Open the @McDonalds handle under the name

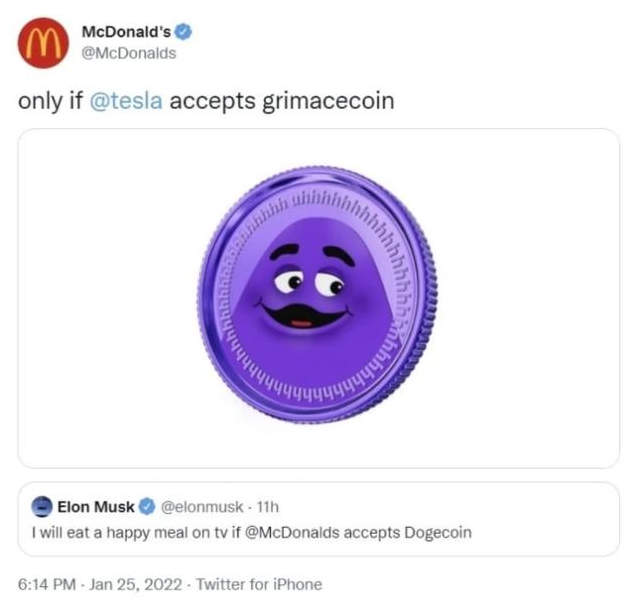coord(129,53)
